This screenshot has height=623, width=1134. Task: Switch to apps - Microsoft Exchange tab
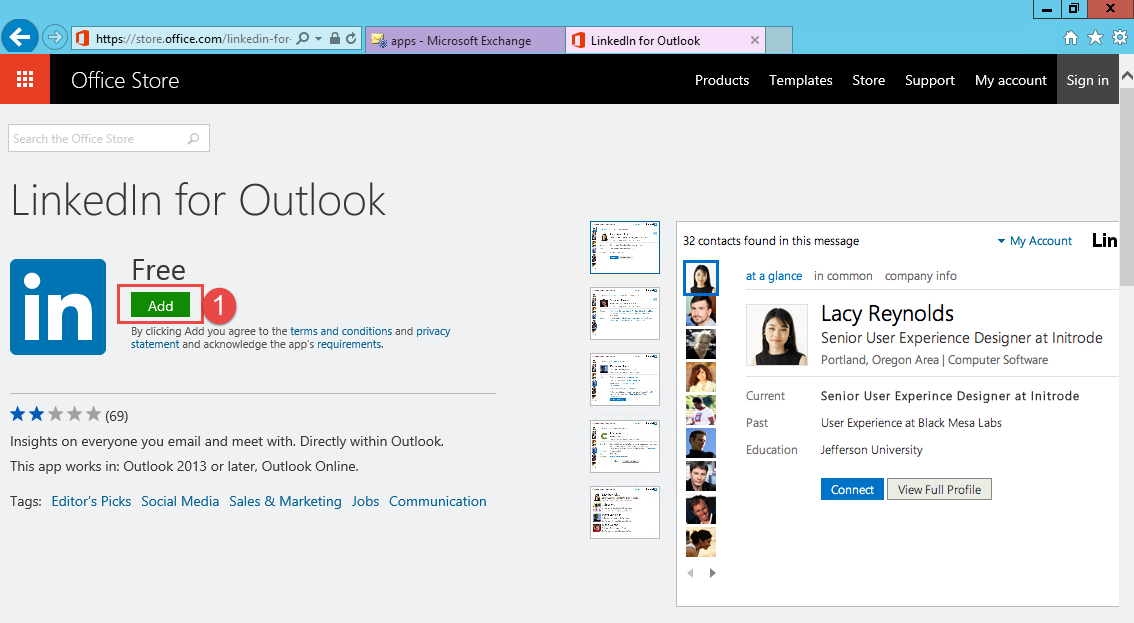click(465, 41)
